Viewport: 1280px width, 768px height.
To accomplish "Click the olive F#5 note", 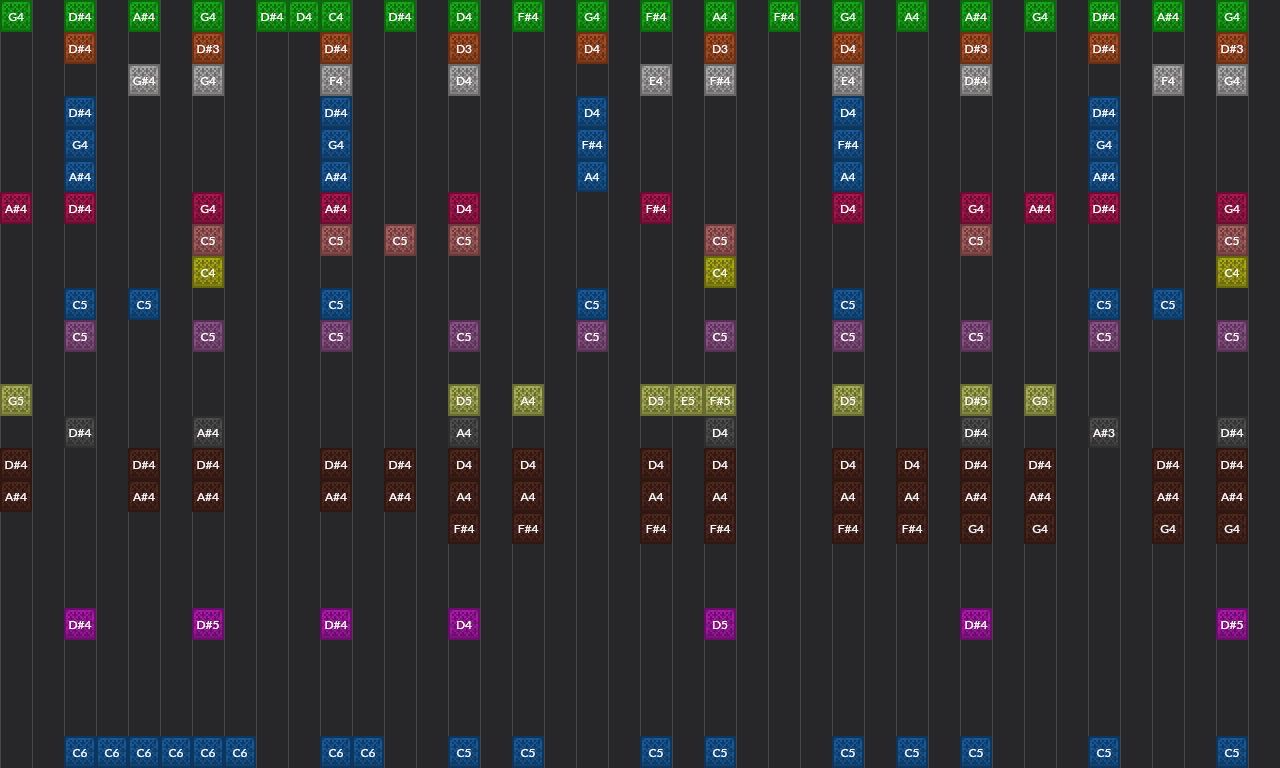I will pyautogui.click(x=720, y=400).
